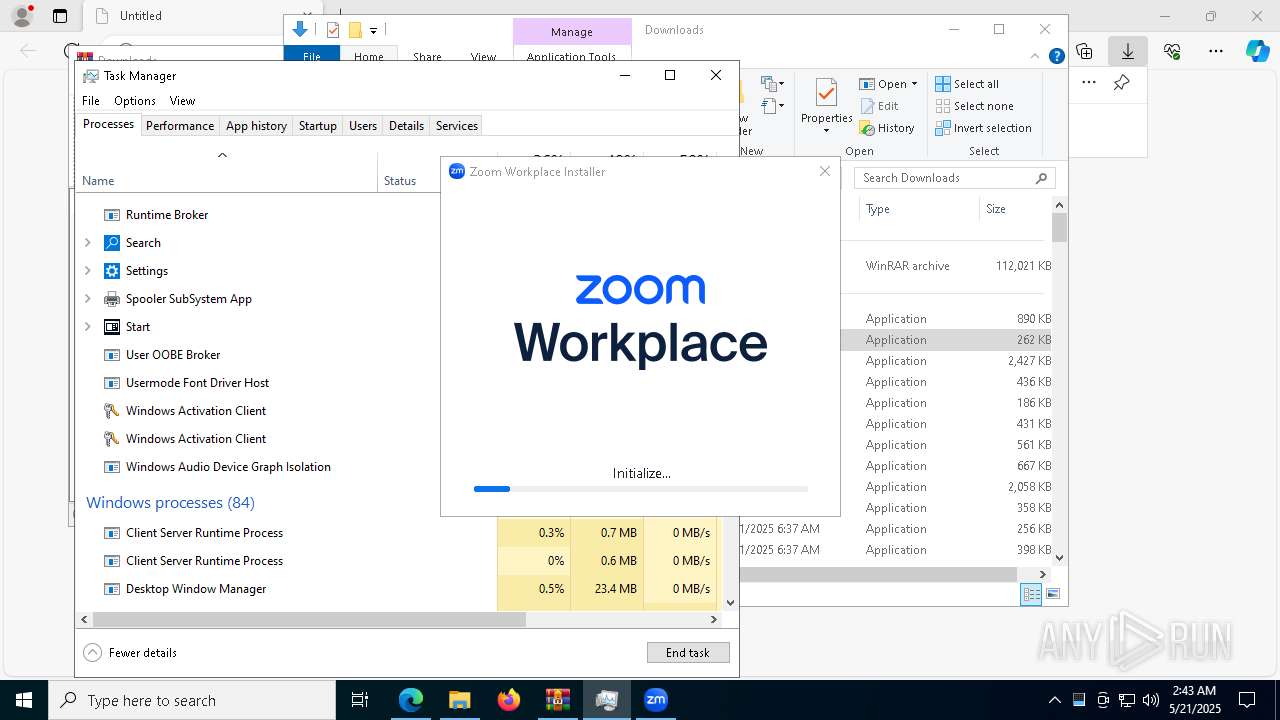
Task: Pin the Edge downloads panel
Action: [x=1122, y=83]
